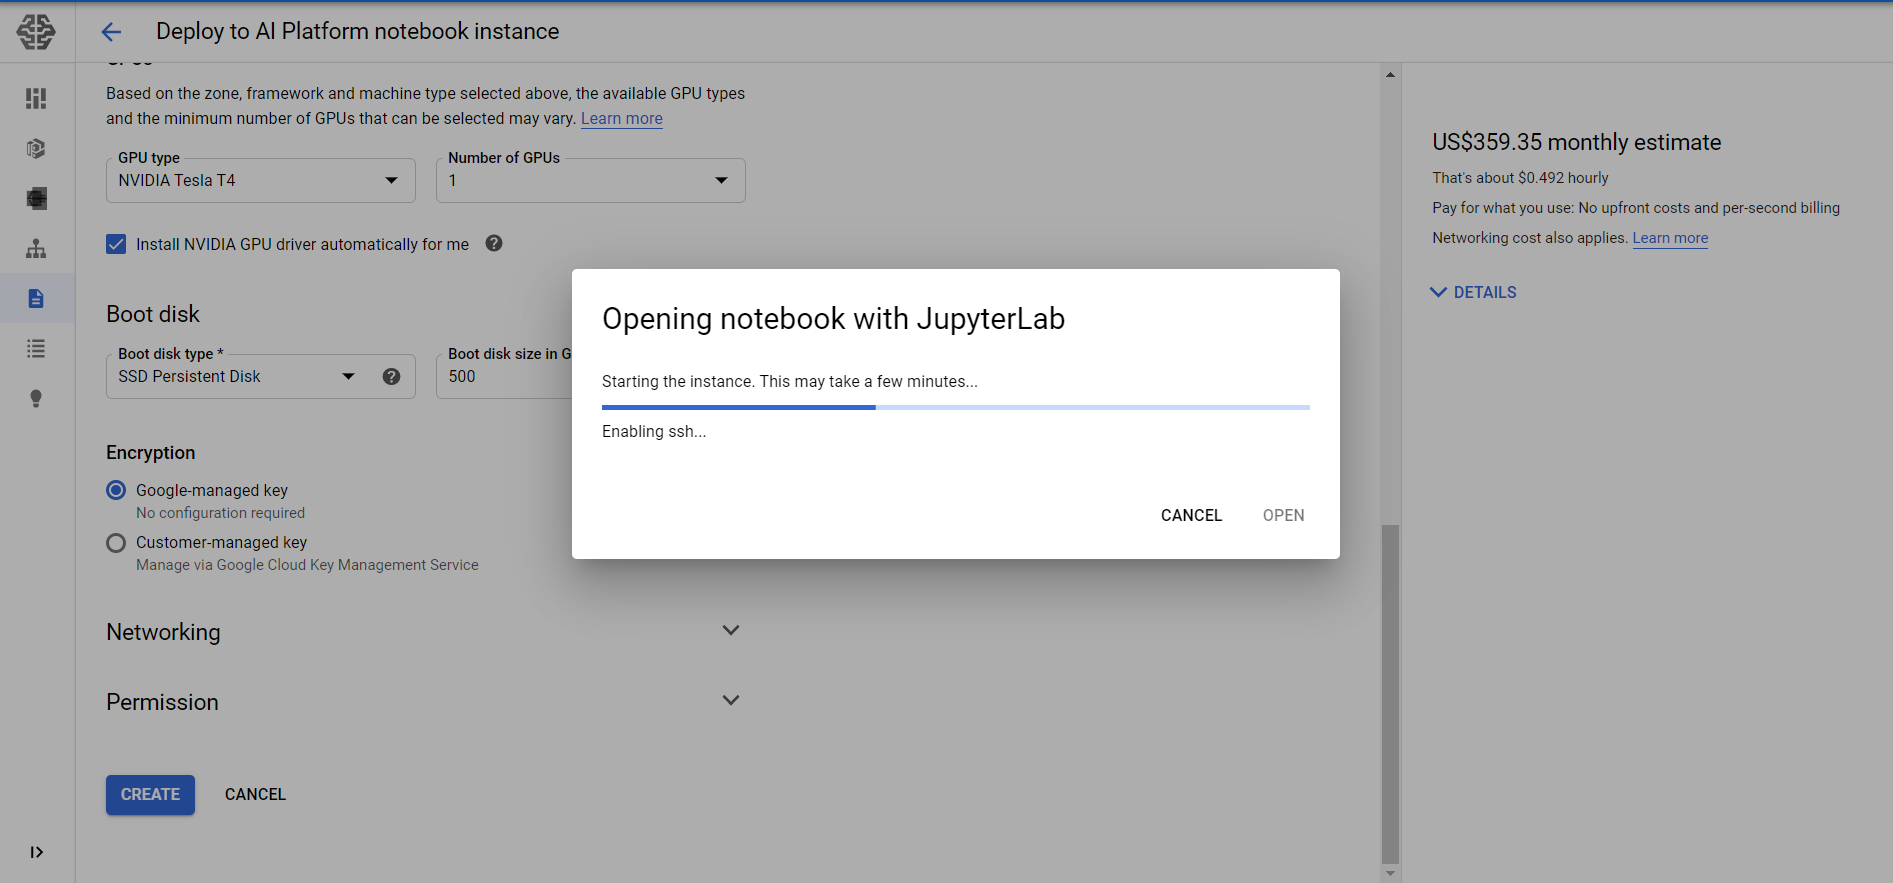Open the Number of GPUs dropdown
The width and height of the screenshot is (1893, 883).
(591, 180)
